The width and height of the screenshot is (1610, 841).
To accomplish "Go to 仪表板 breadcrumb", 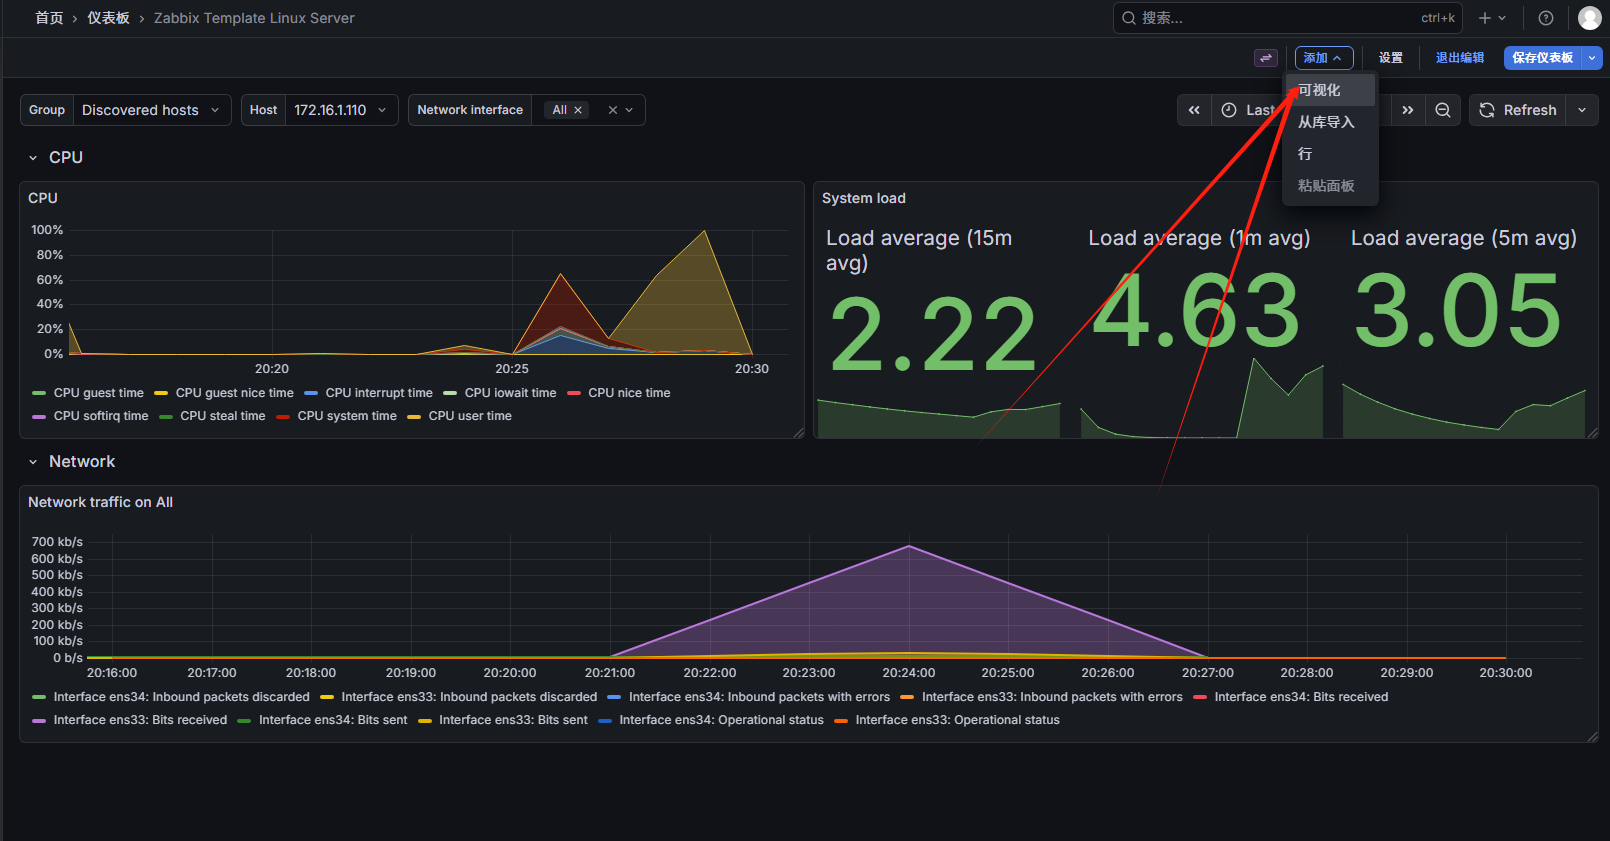I will (x=108, y=18).
